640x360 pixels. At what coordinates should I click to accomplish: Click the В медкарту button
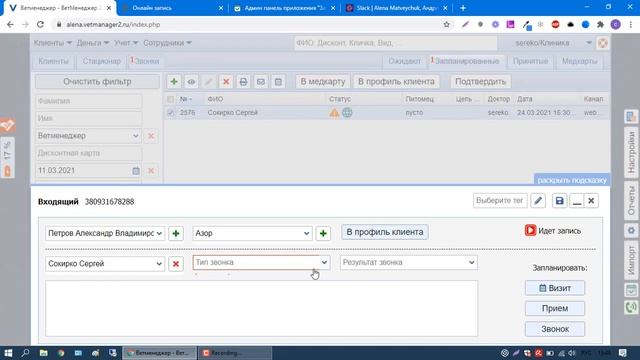click(x=323, y=82)
